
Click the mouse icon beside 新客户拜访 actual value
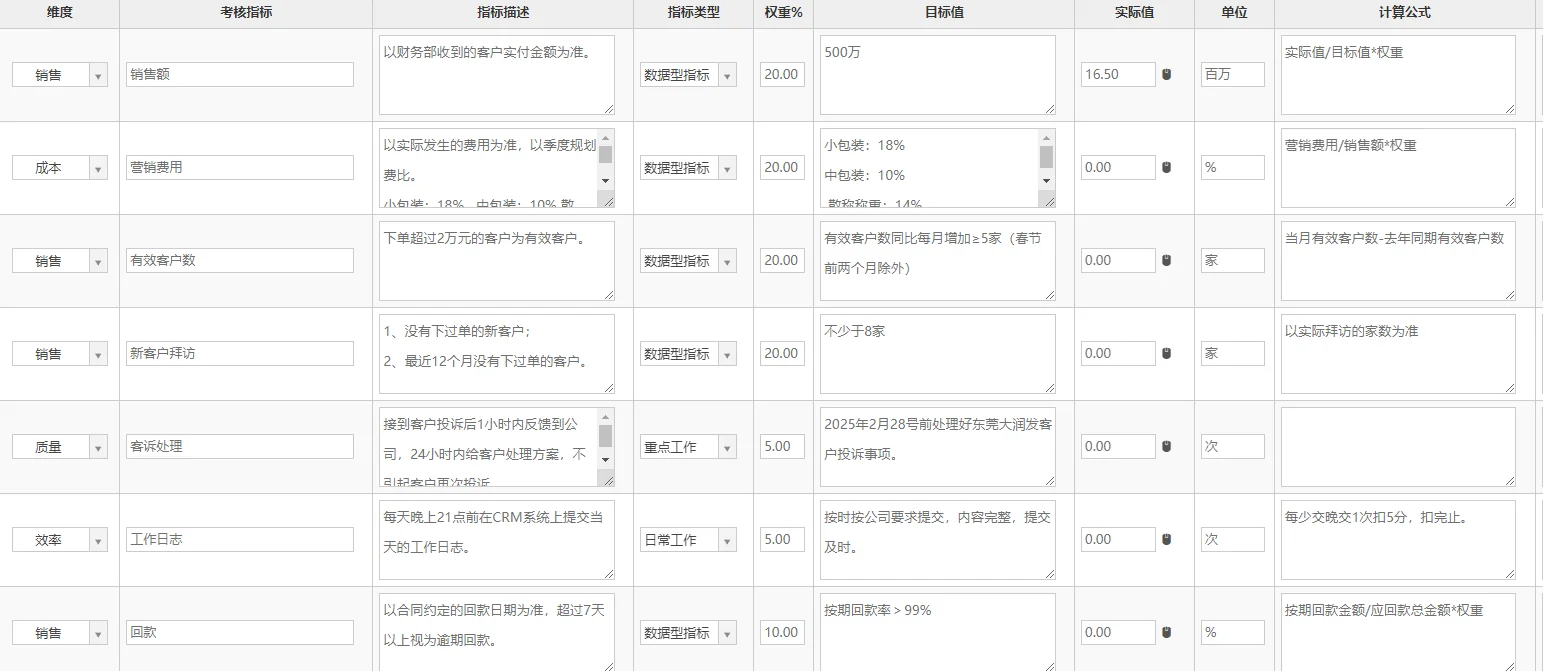pos(1166,353)
